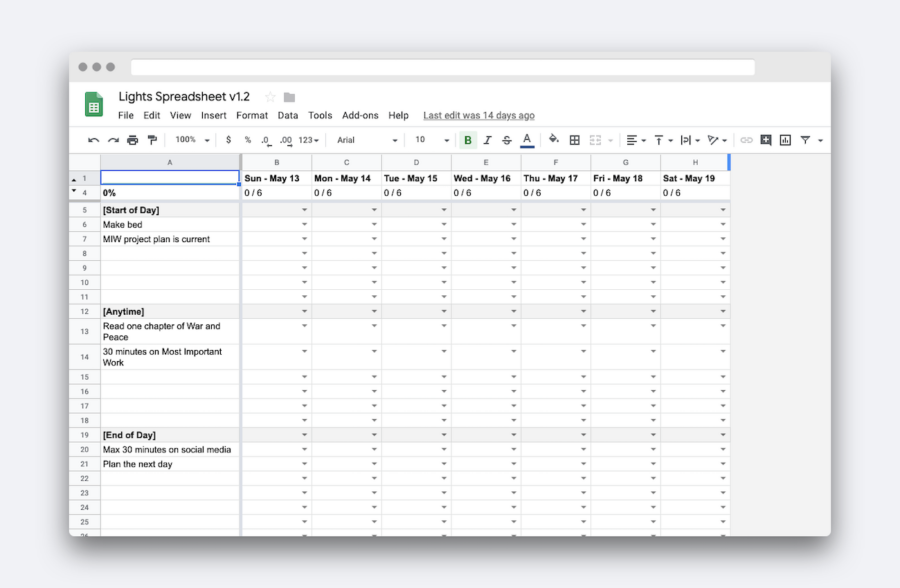
Task: Toggle bold formatting button
Action: point(468,140)
